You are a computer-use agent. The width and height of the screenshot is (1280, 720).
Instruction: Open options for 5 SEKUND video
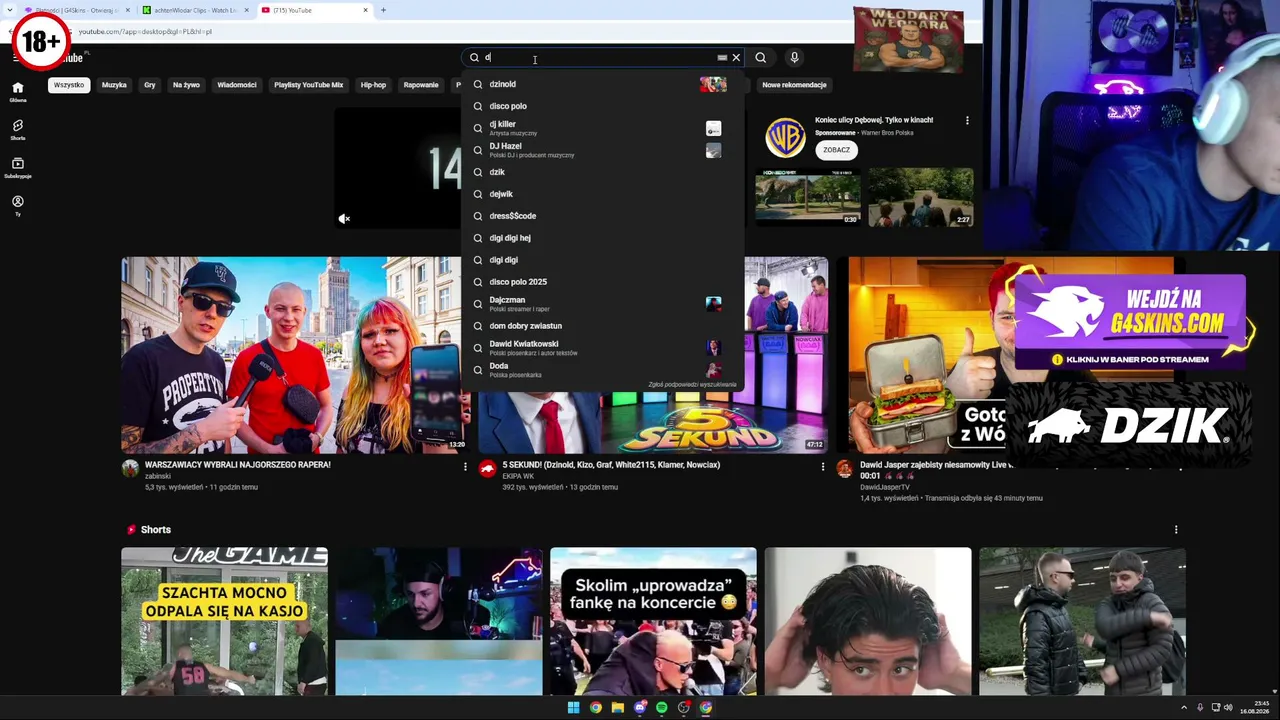823,466
